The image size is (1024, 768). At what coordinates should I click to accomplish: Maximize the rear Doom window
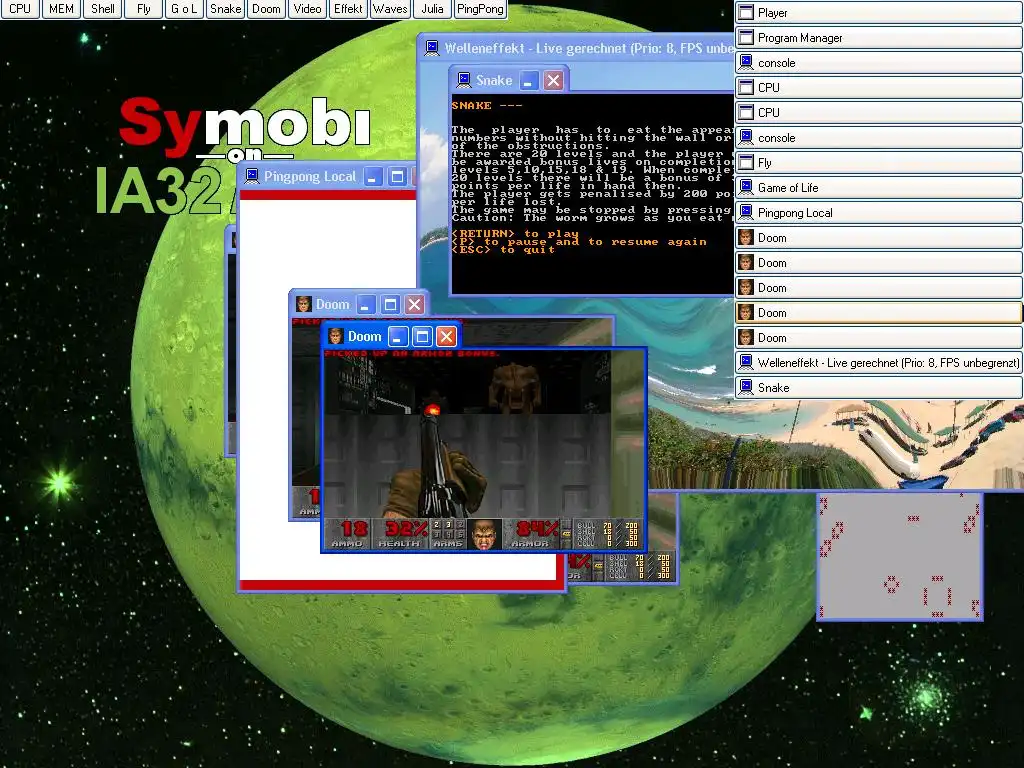391,304
